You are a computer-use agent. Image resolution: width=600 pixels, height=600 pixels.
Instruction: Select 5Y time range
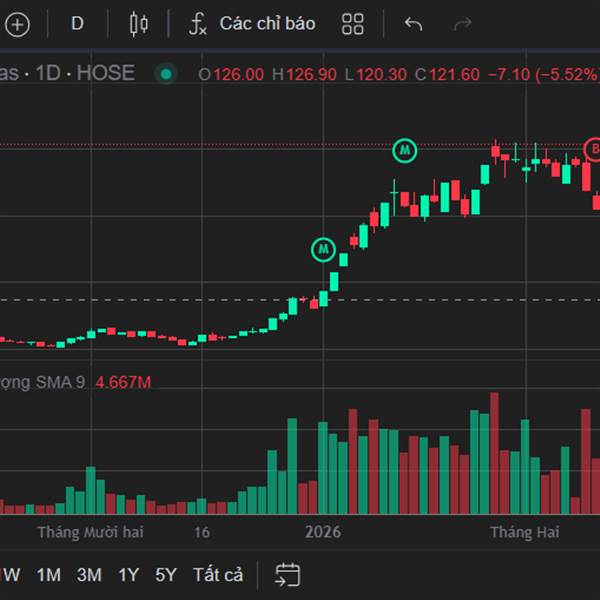tap(165, 575)
